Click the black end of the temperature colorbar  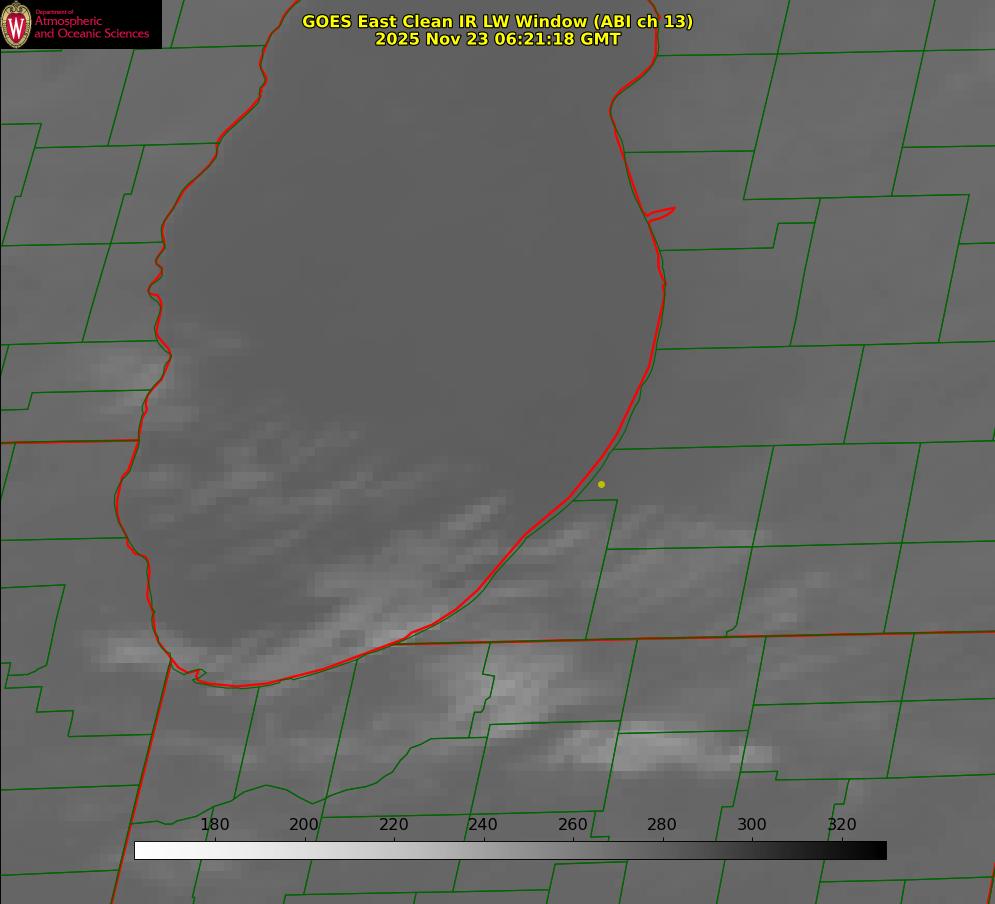pos(879,850)
